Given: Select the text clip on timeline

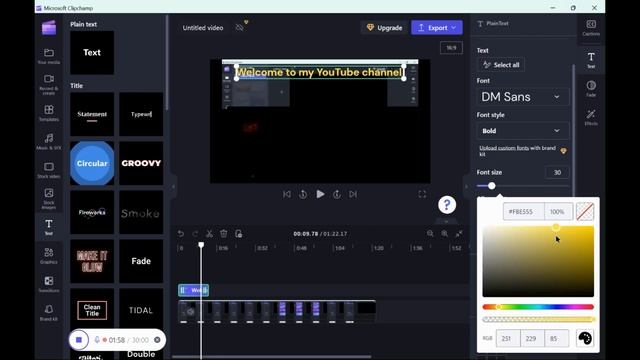Looking at the screenshot, I should 193,290.
